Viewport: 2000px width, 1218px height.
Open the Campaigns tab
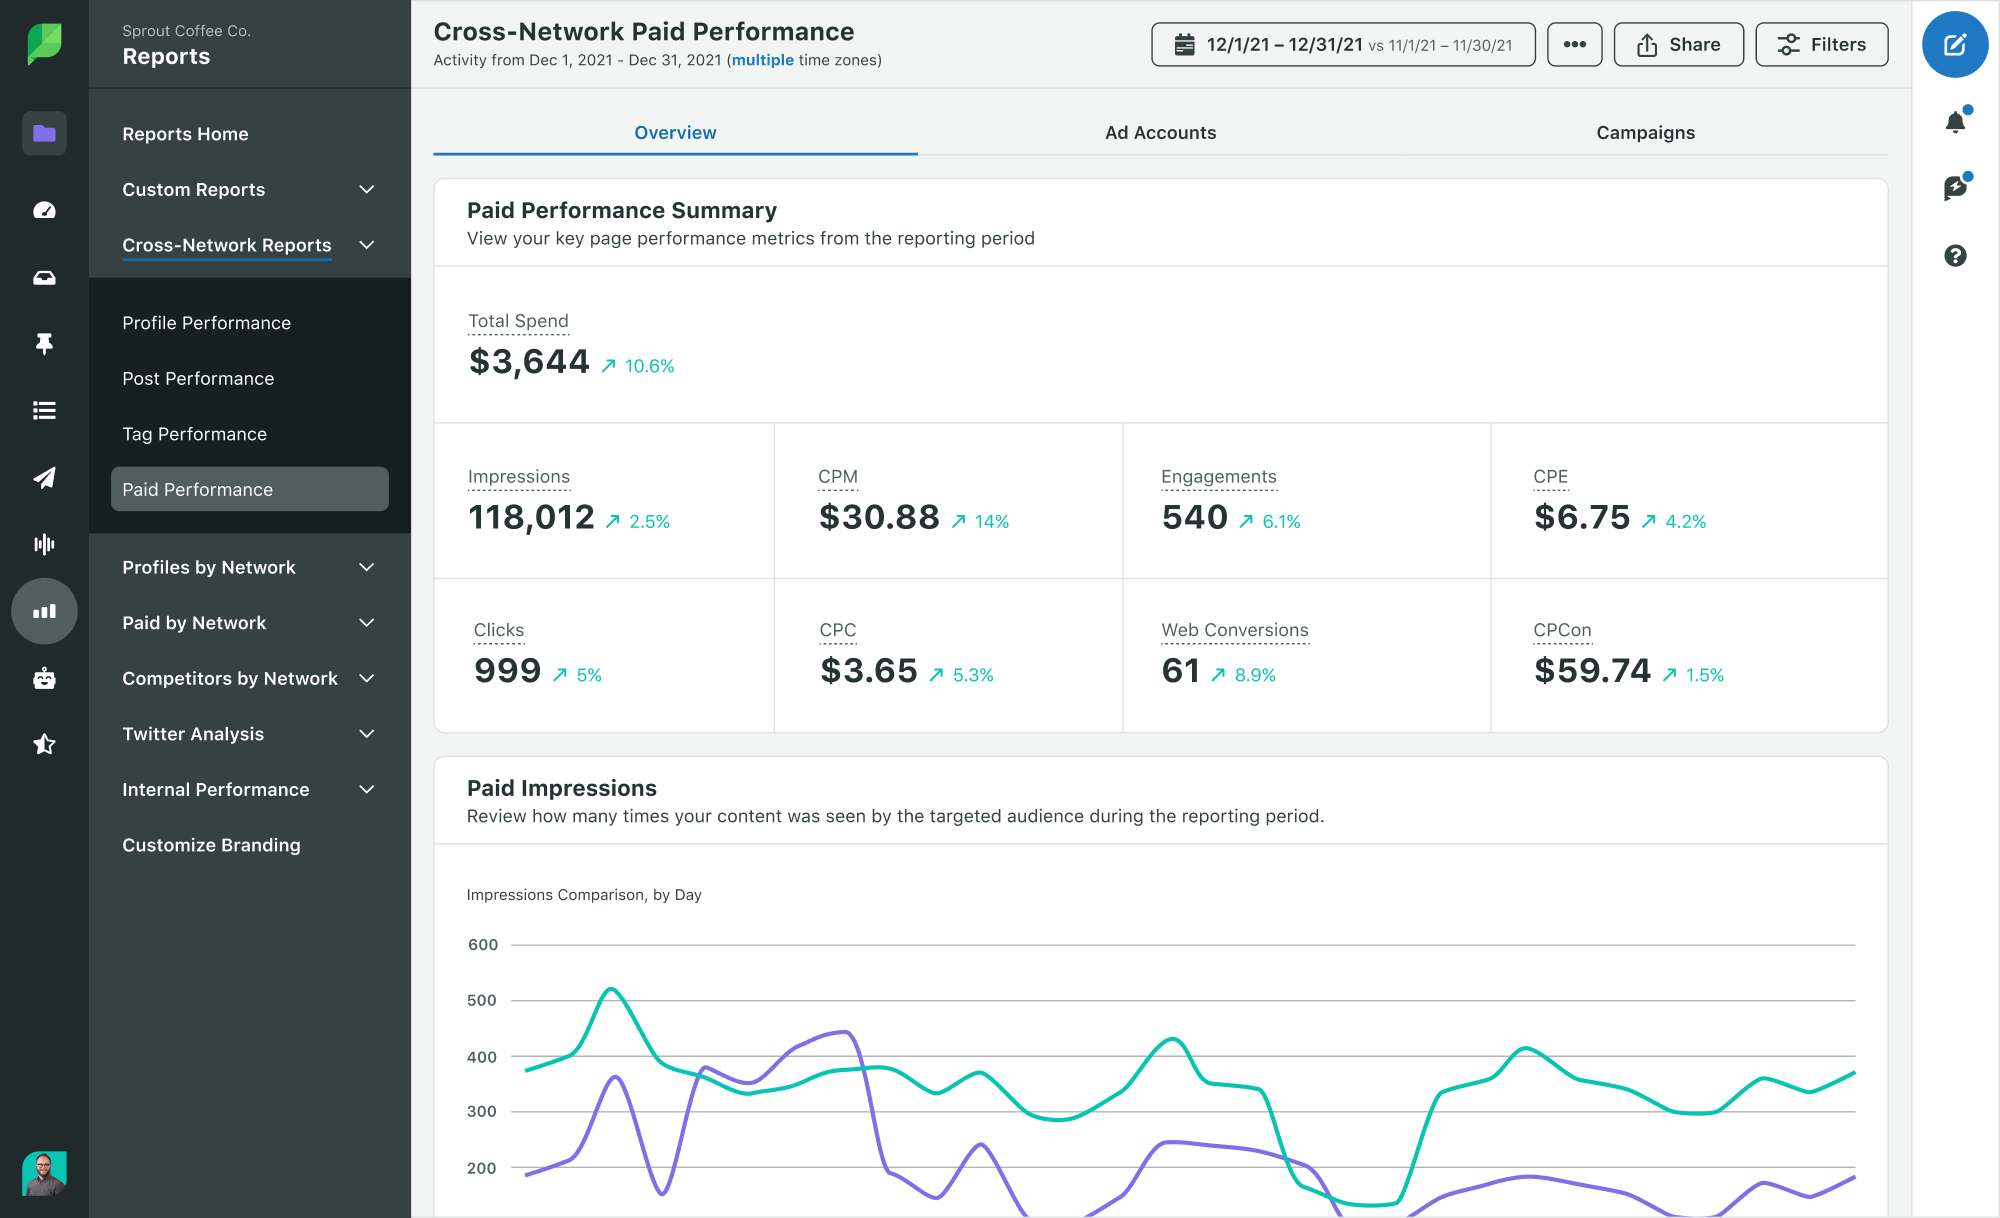(1645, 132)
